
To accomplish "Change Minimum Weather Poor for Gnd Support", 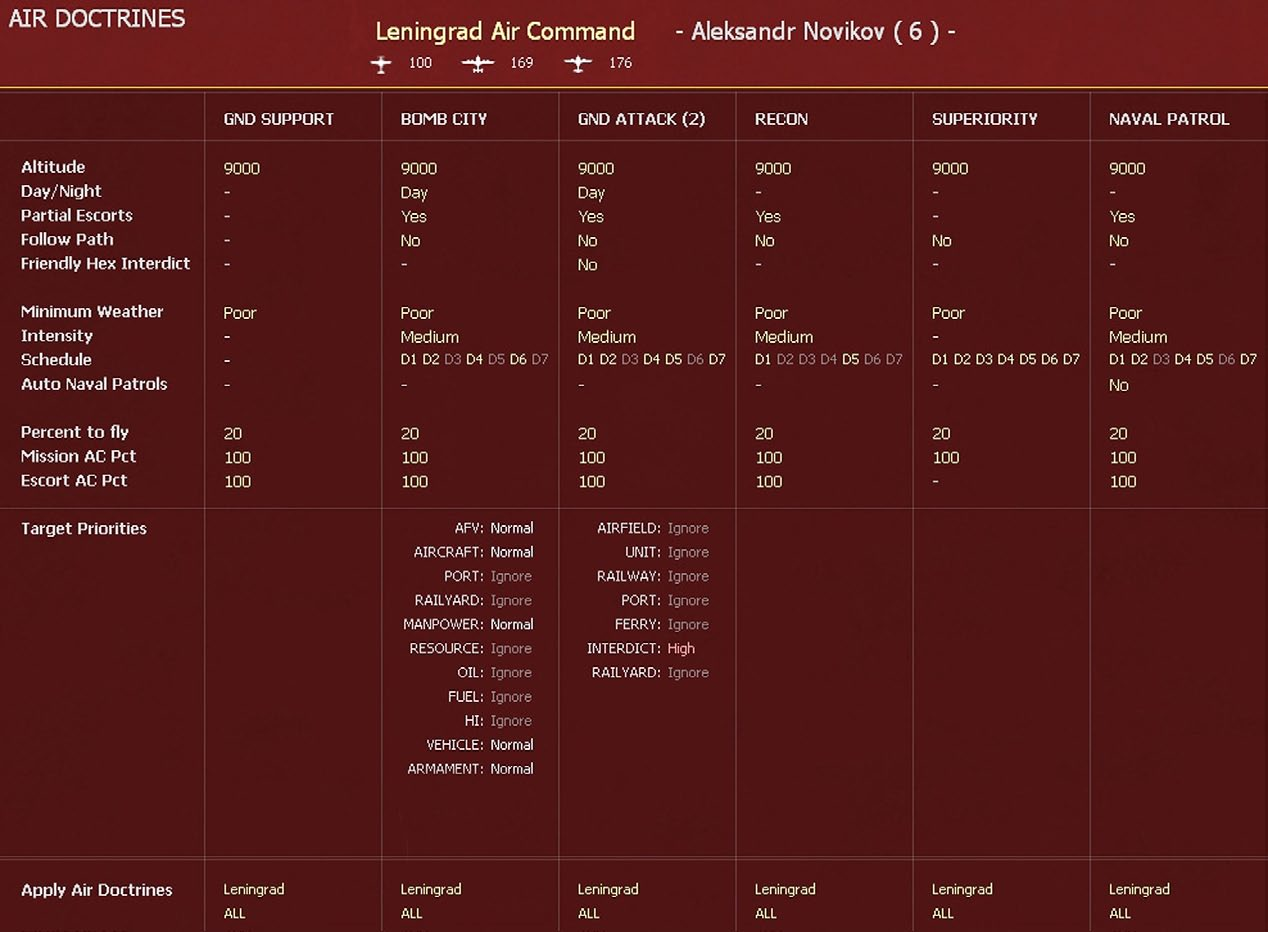I will pyautogui.click(x=239, y=313).
